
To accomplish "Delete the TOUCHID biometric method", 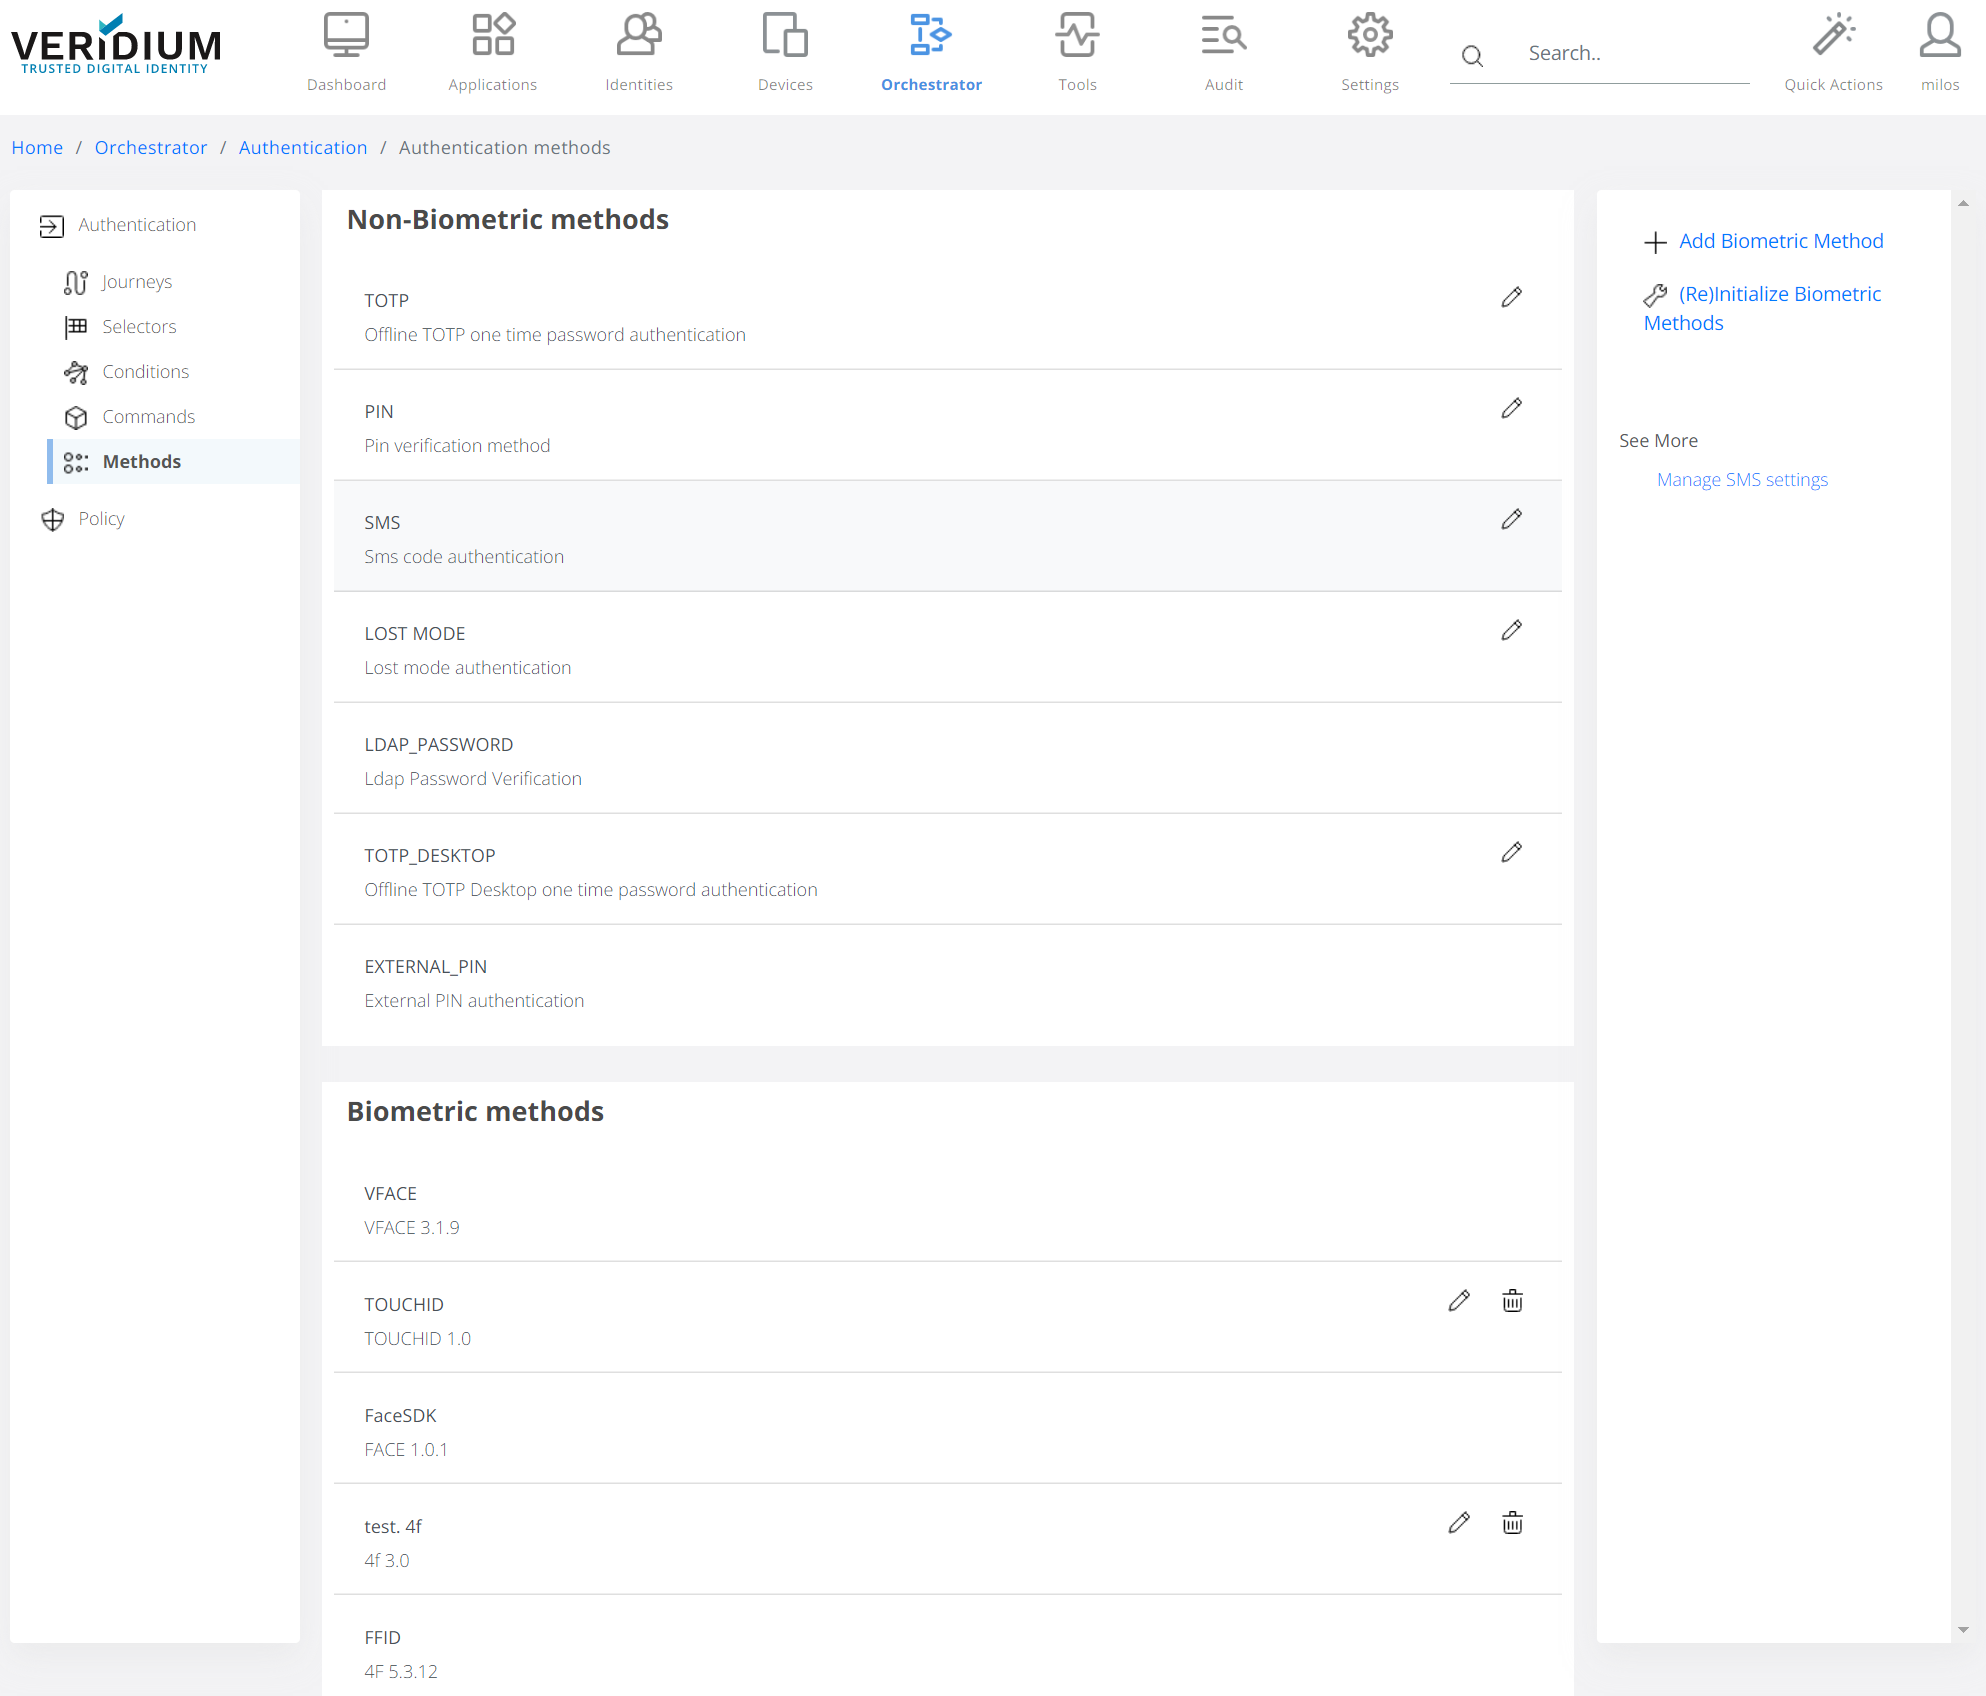I will pos(1512,1301).
